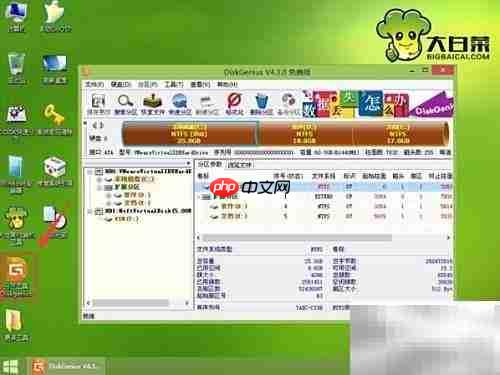Switch to the 浏览文件 tab

(240, 165)
